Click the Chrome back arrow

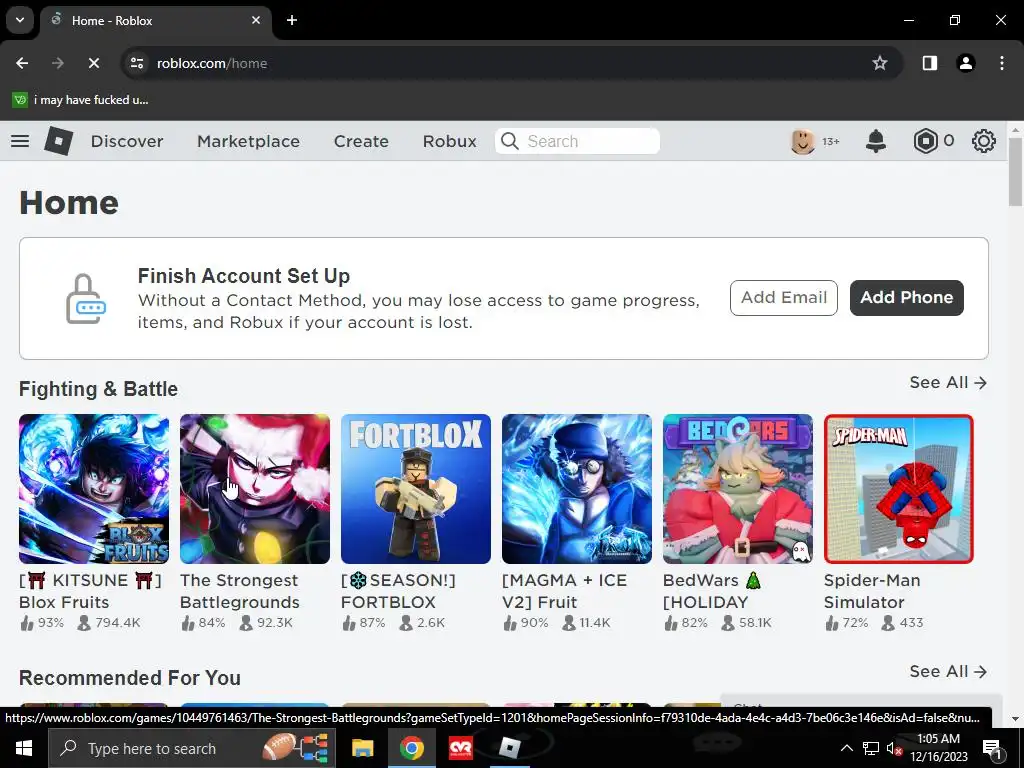tap(22, 63)
